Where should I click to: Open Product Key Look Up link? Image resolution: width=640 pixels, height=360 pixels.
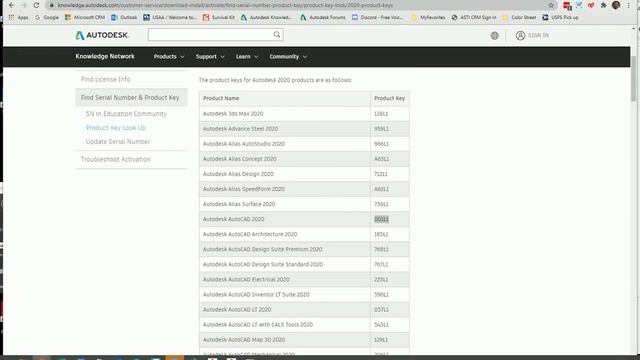pos(116,128)
